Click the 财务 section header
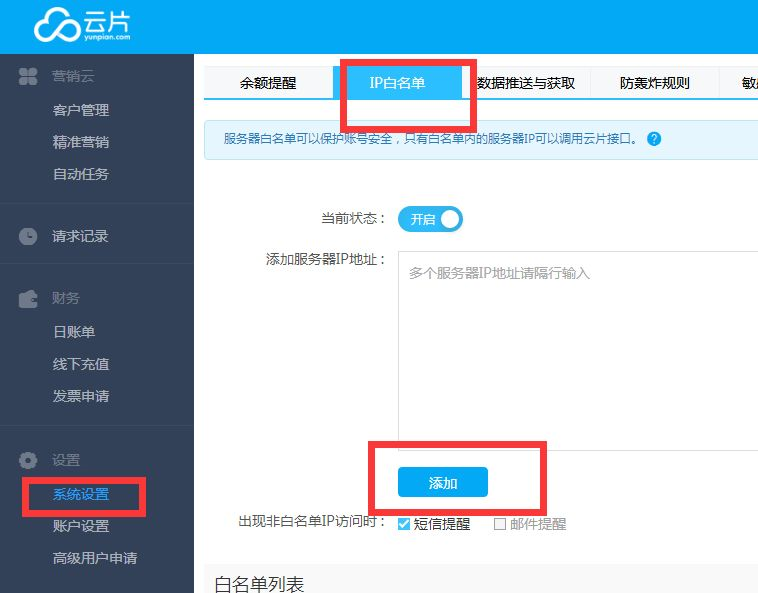 pyautogui.click(x=66, y=299)
